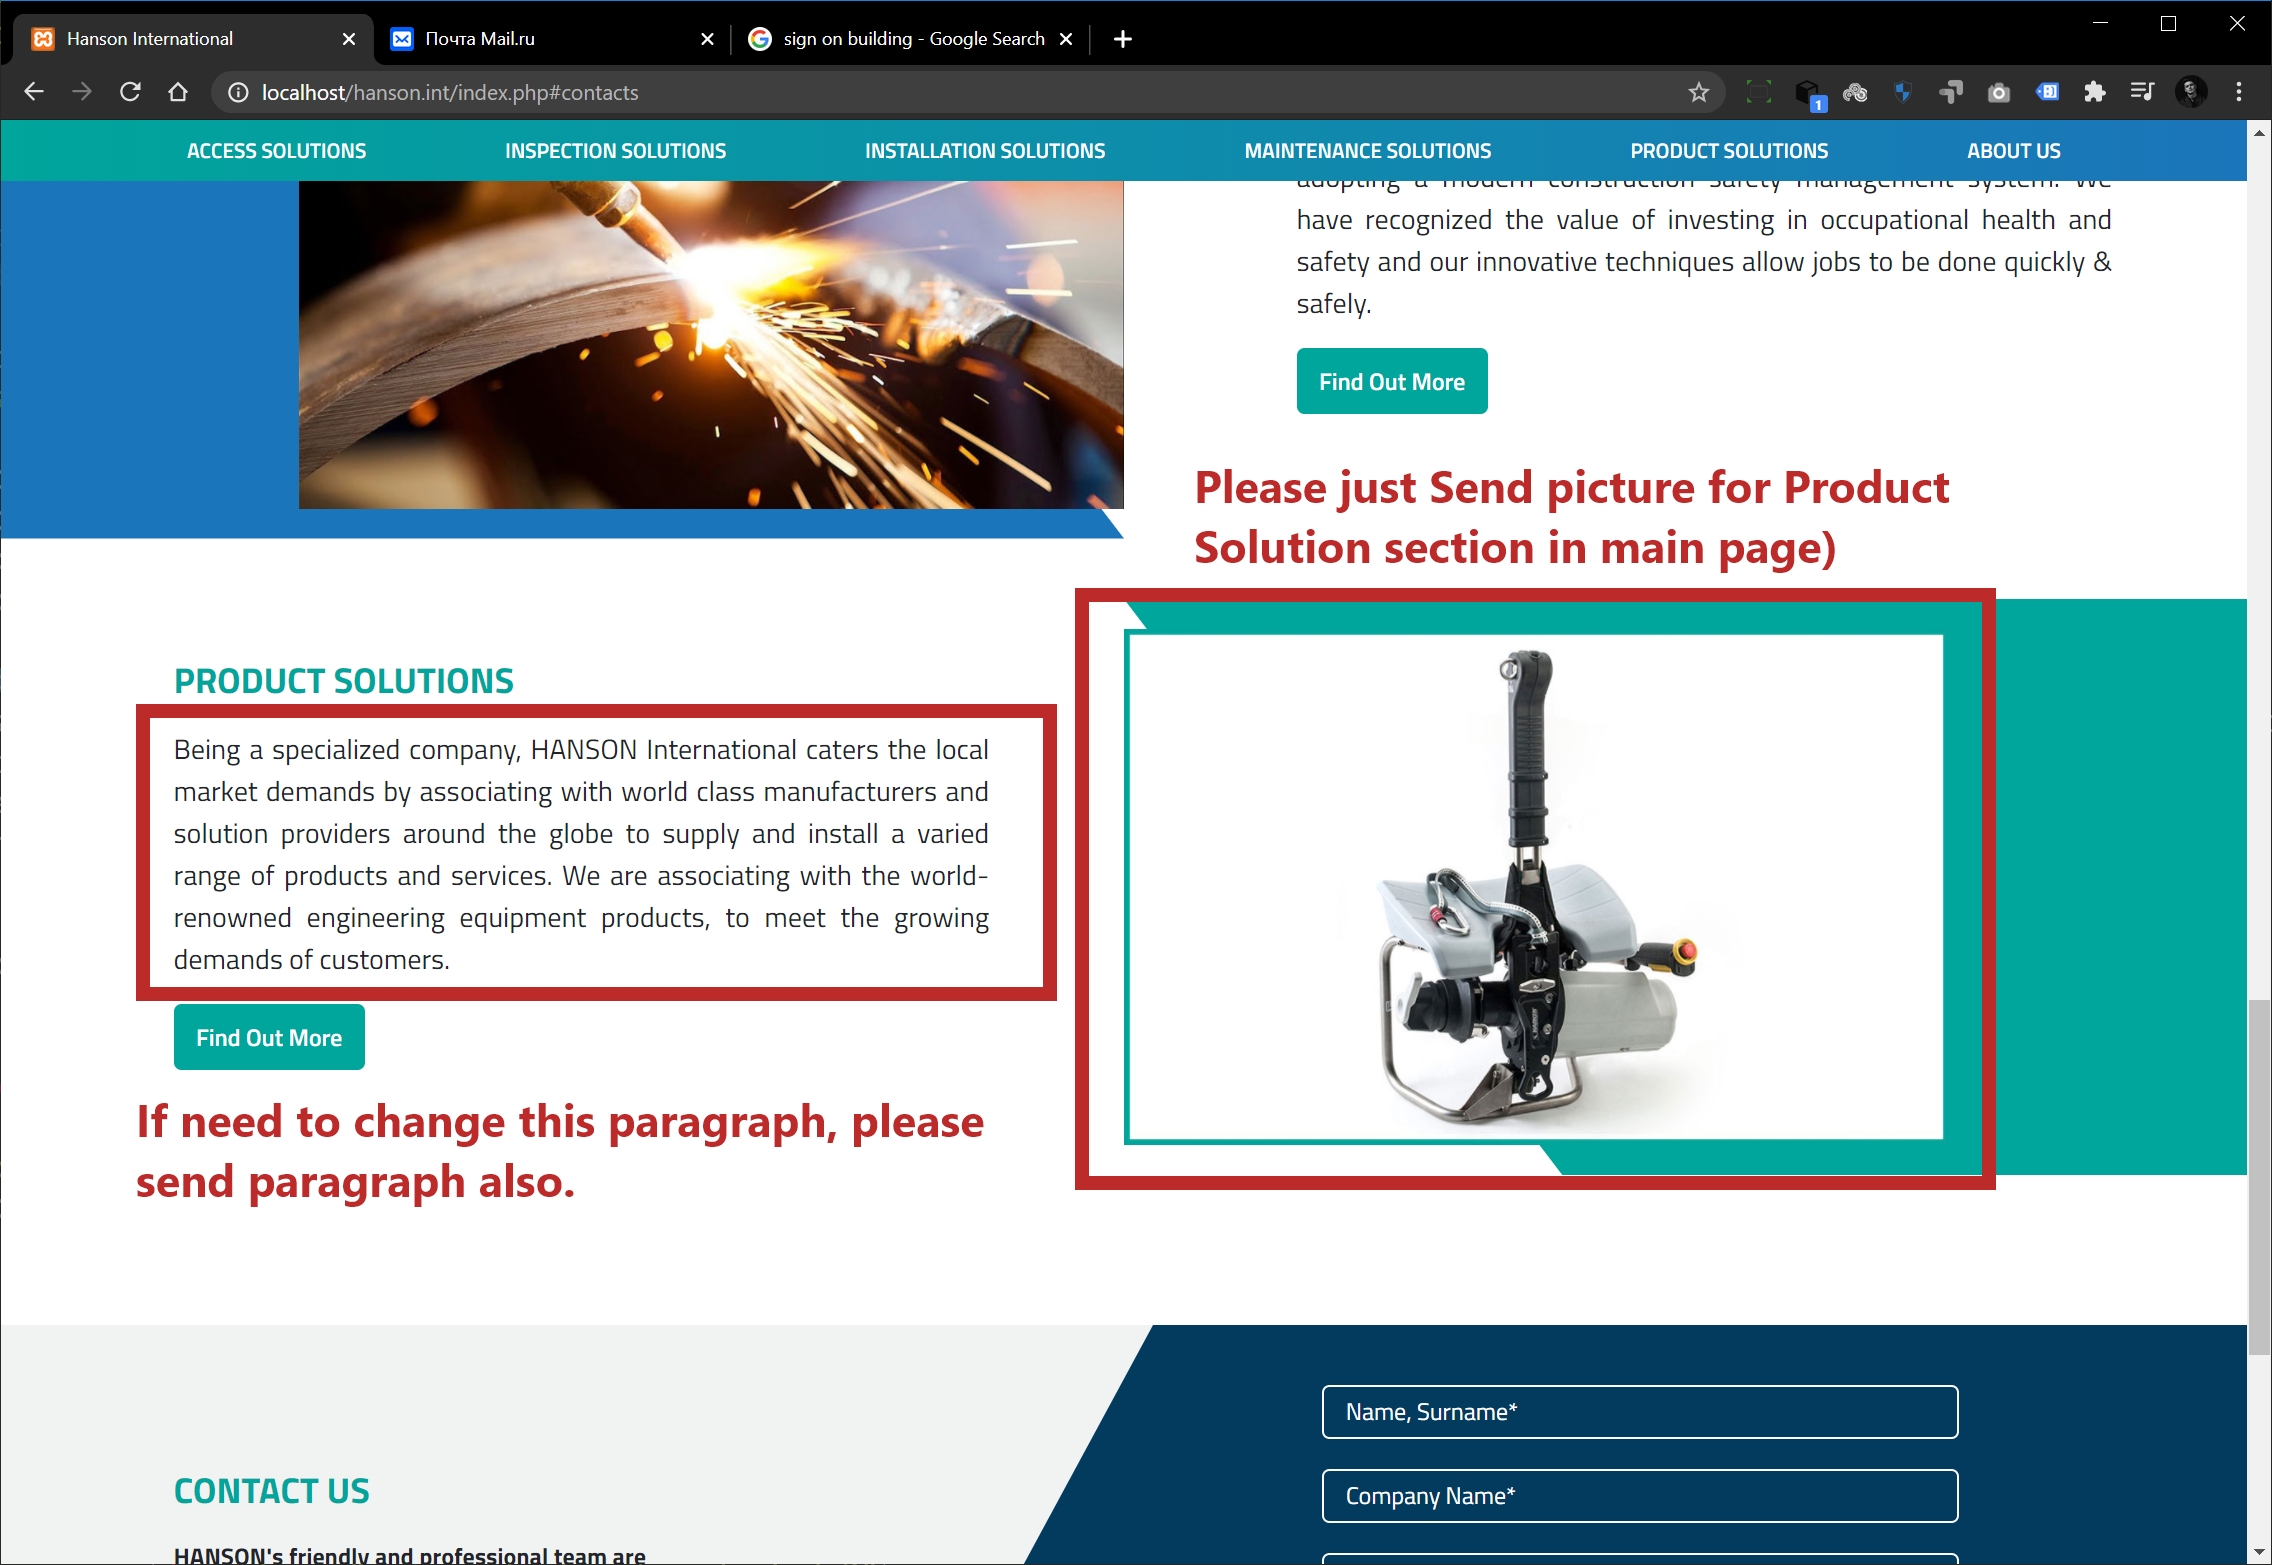Open the camera screenshot extension
The width and height of the screenshot is (2272, 1565).
coord(1998,93)
